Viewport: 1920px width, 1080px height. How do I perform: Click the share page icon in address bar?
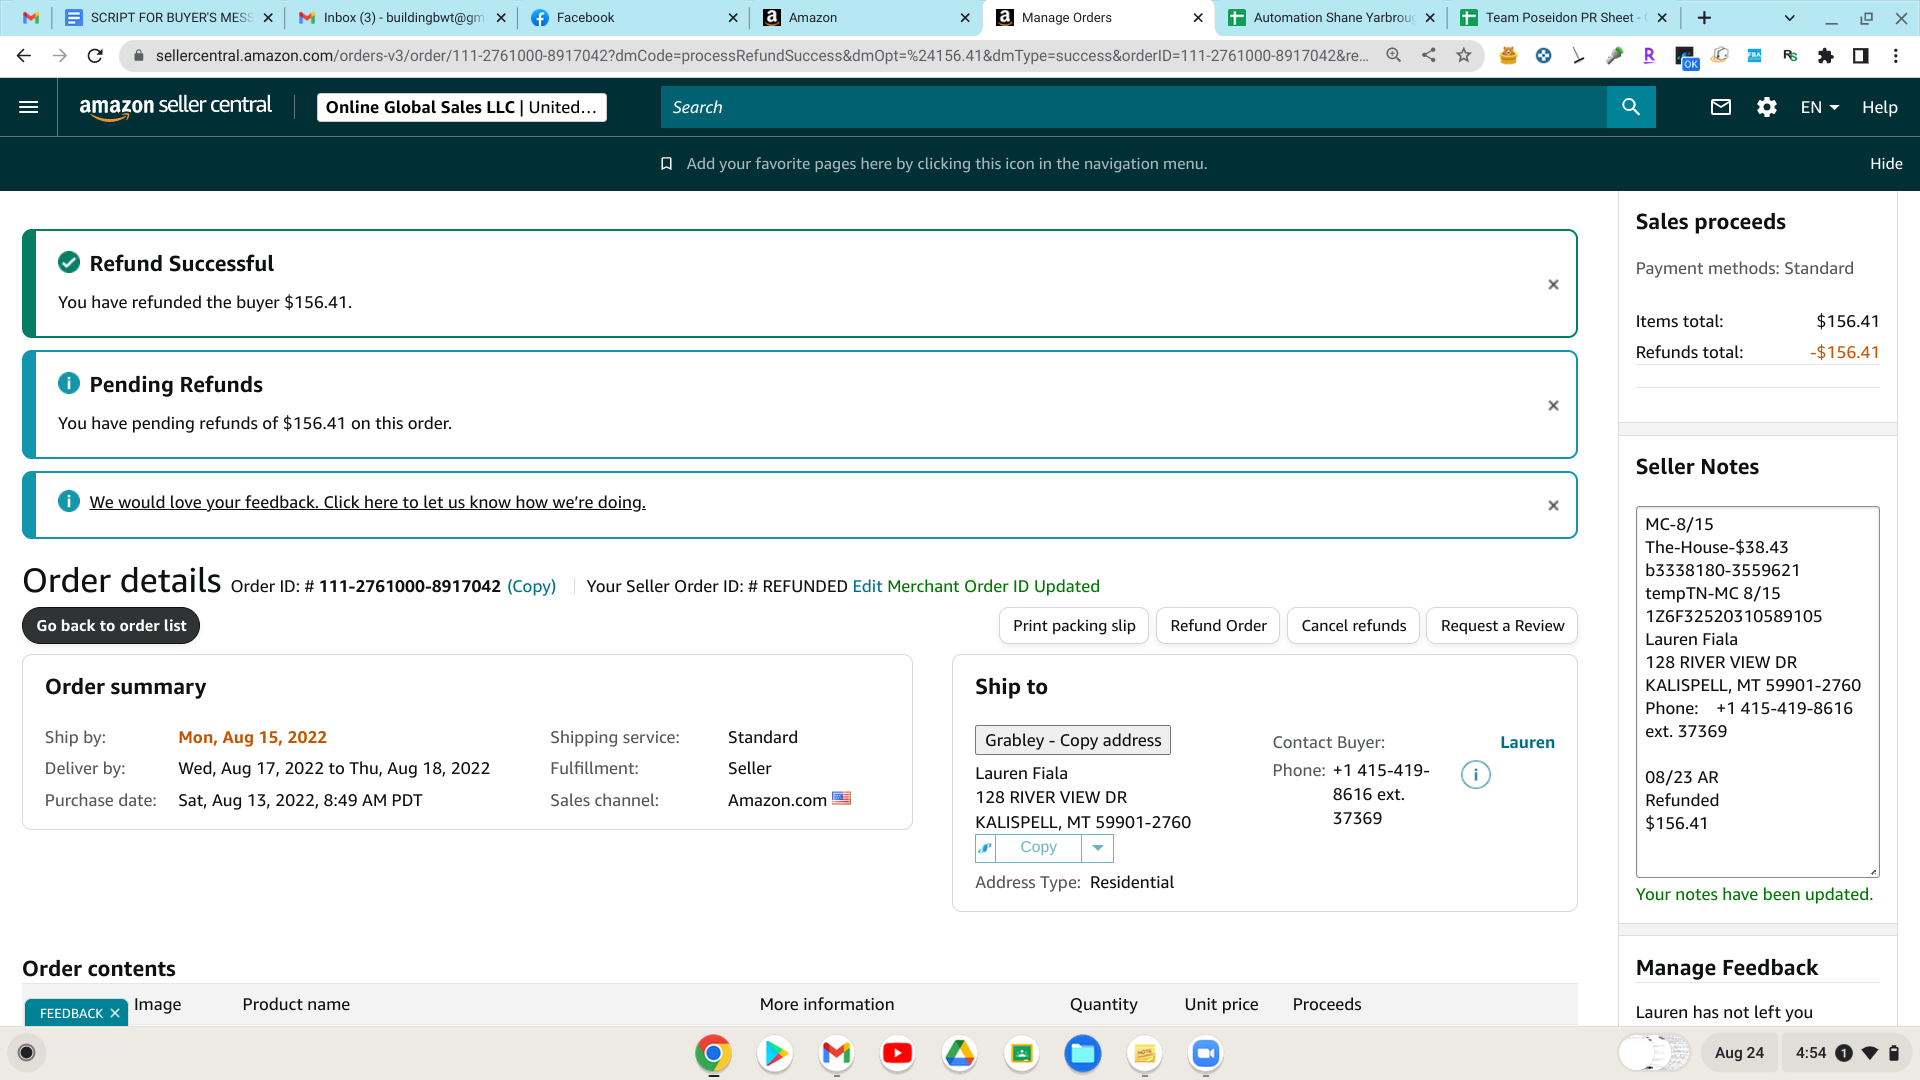click(1429, 56)
